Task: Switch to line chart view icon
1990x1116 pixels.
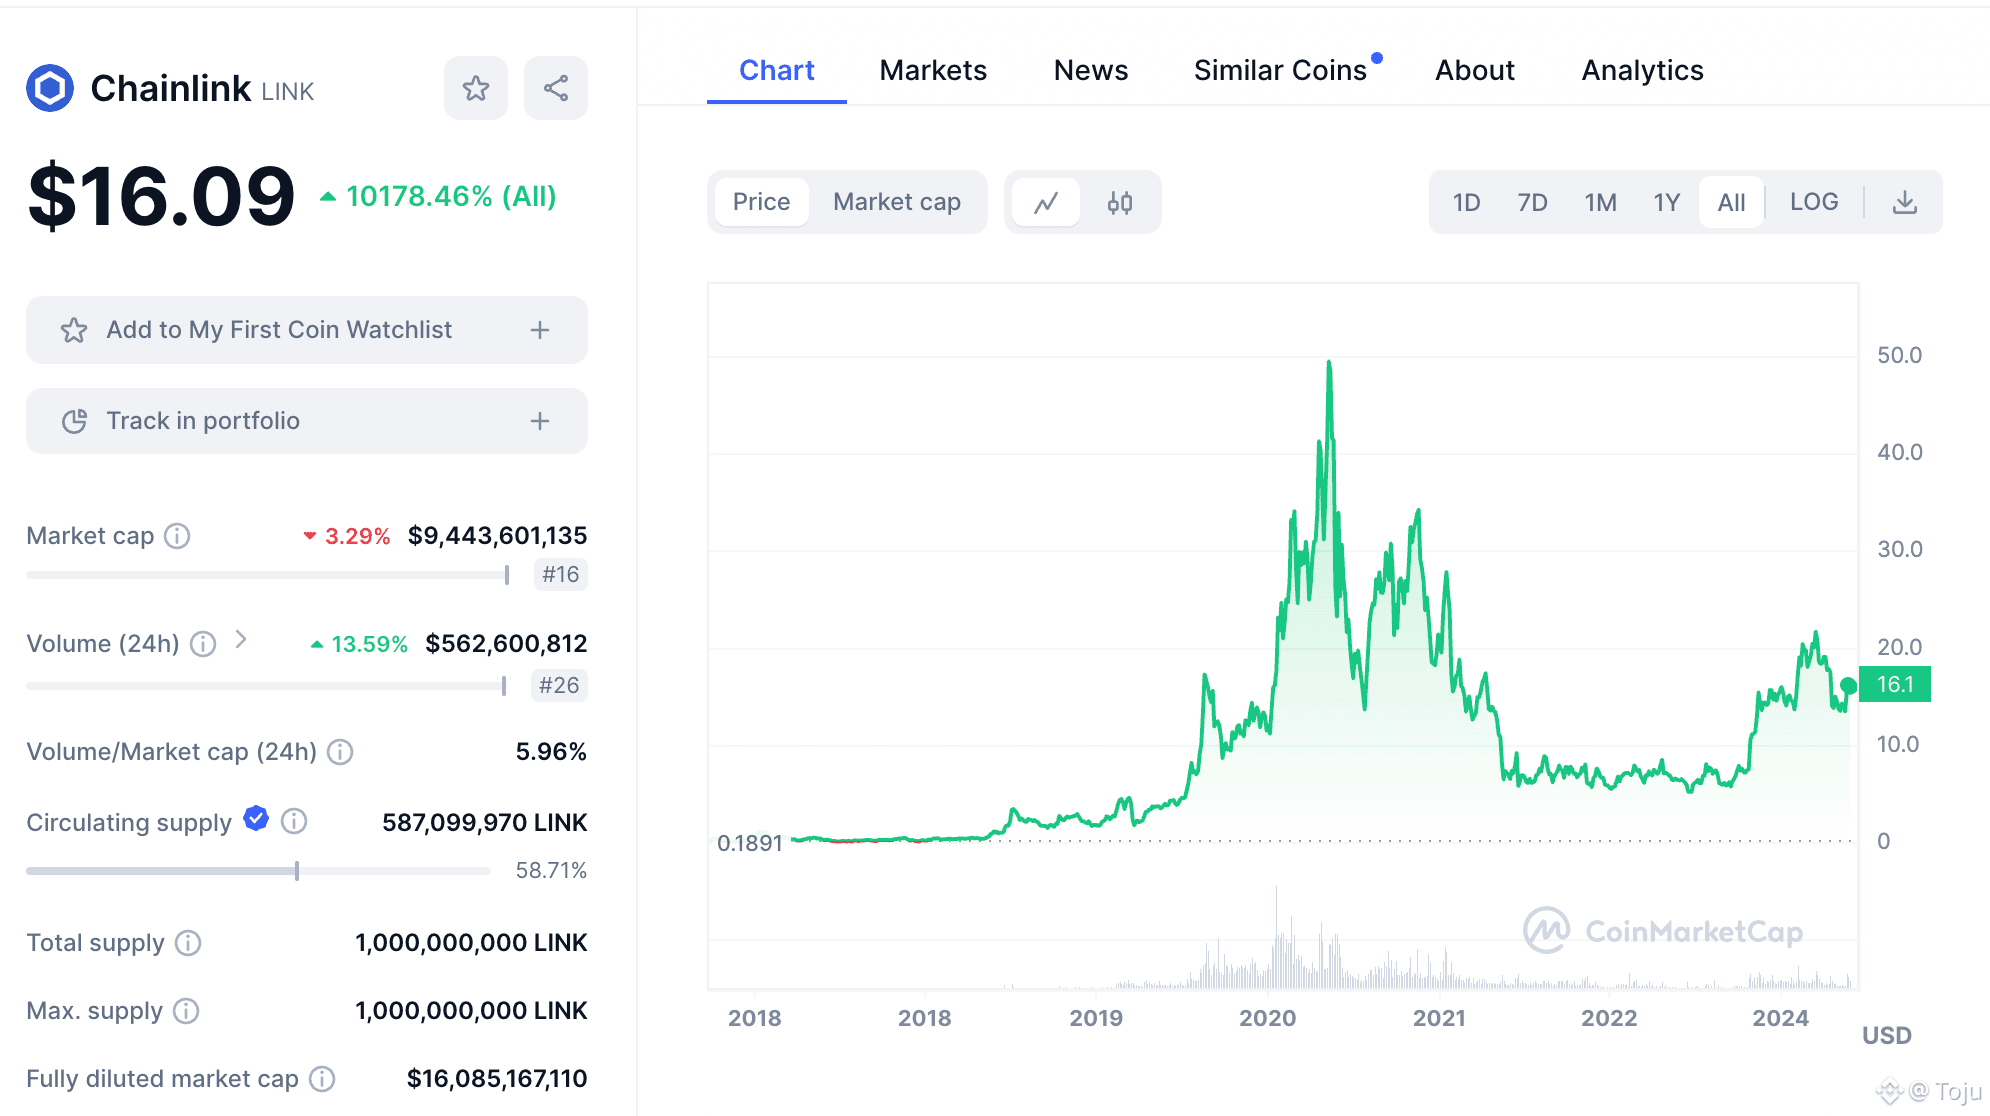Action: 1046,203
